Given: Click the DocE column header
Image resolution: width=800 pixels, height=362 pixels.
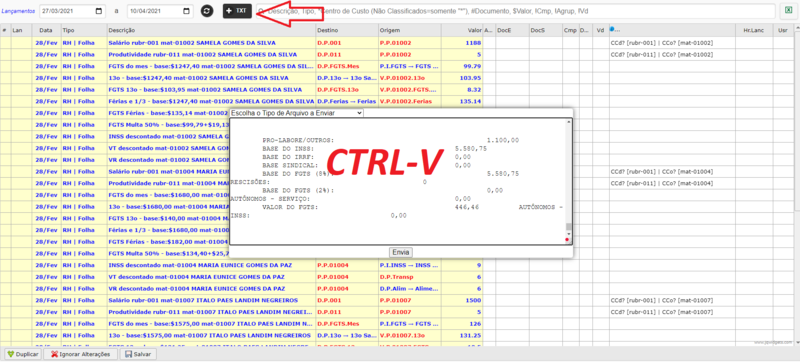Looking at the screenshot, I should tap(512, 31).
